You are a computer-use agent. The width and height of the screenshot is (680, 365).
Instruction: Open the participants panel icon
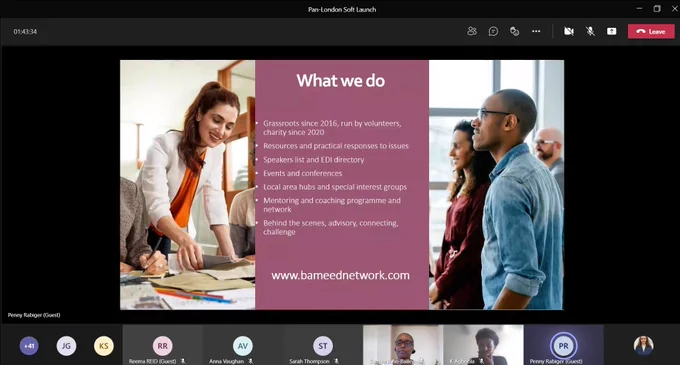click(472, 31)
